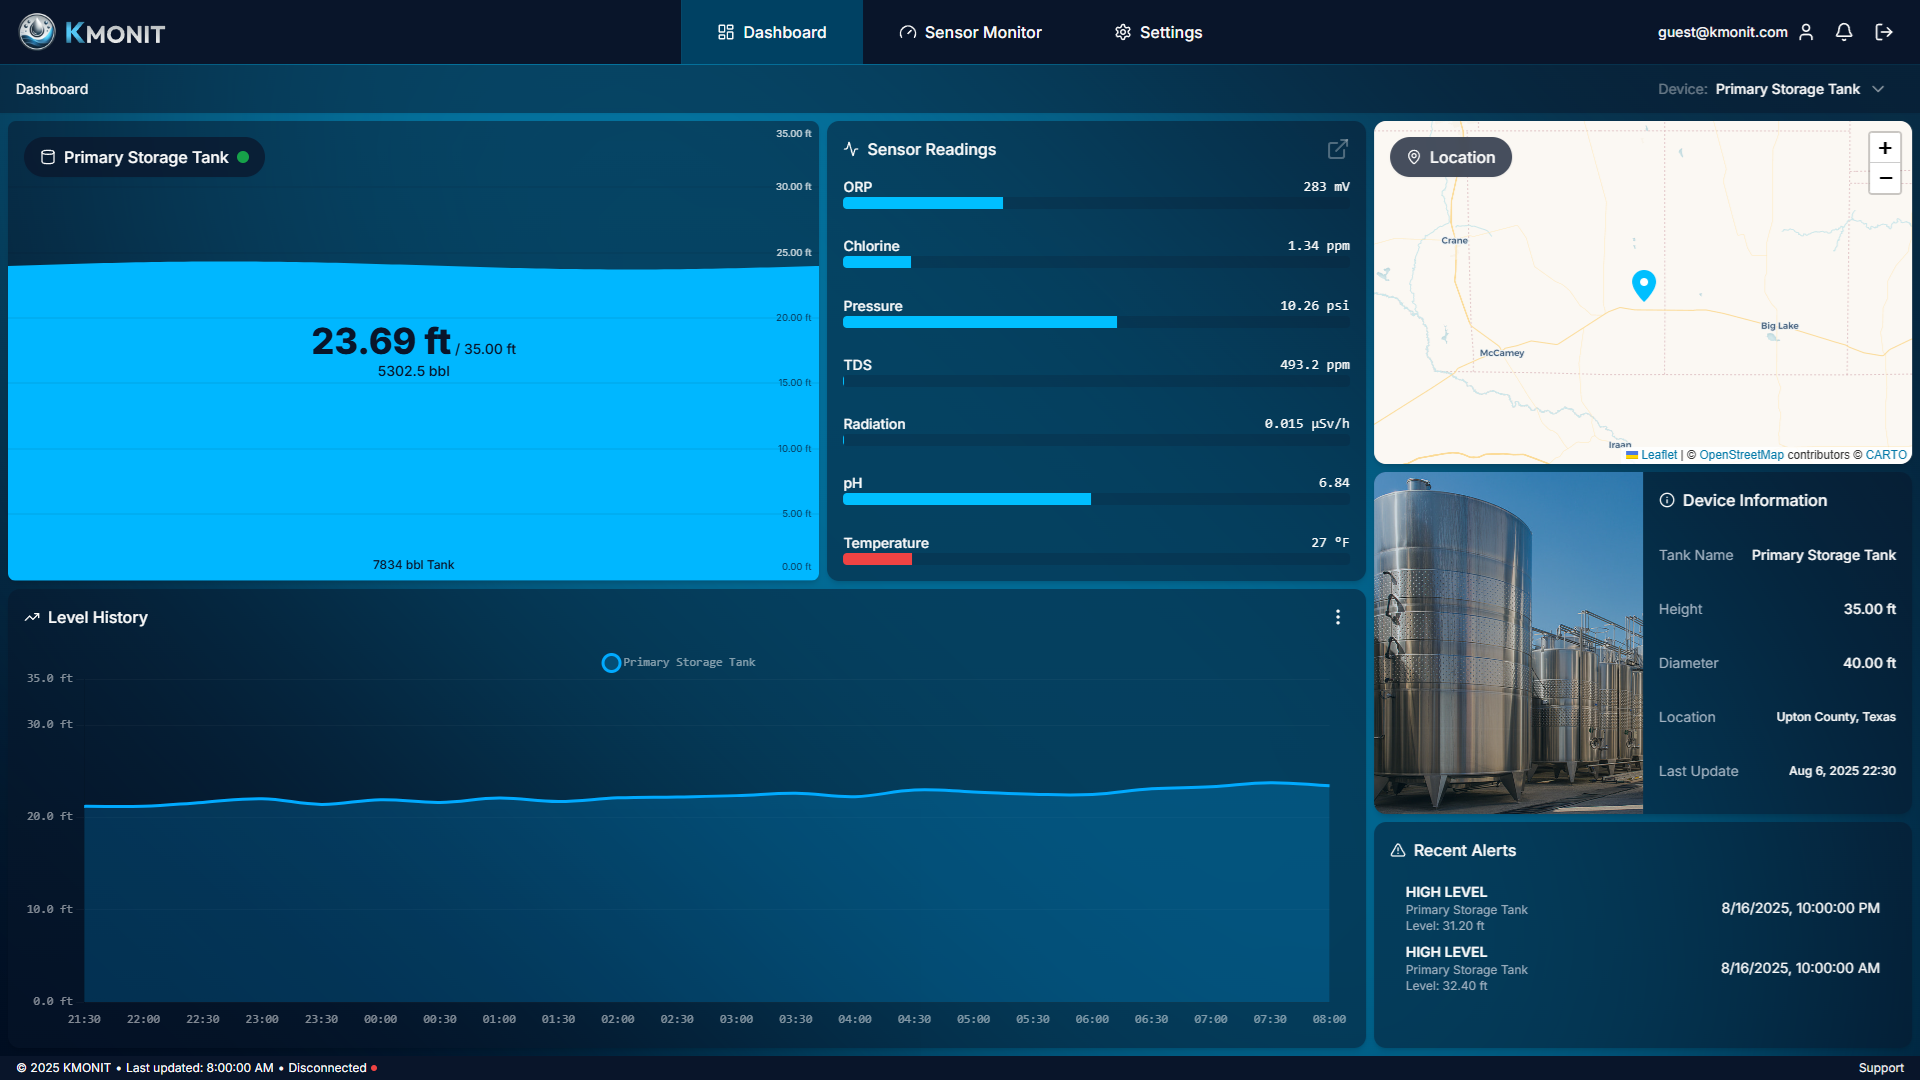
Task: Open the OpenStreetMap attribution link
Action: click(1740, 455)
